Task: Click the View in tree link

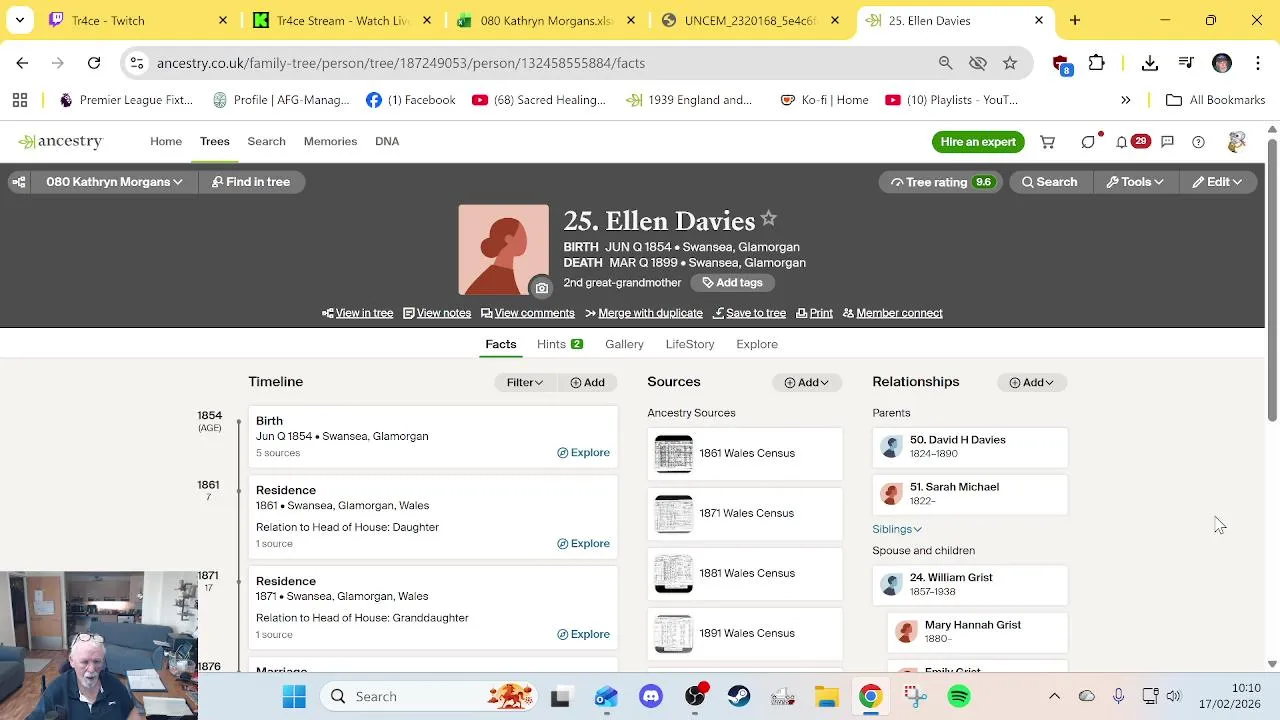Action: 358,313
